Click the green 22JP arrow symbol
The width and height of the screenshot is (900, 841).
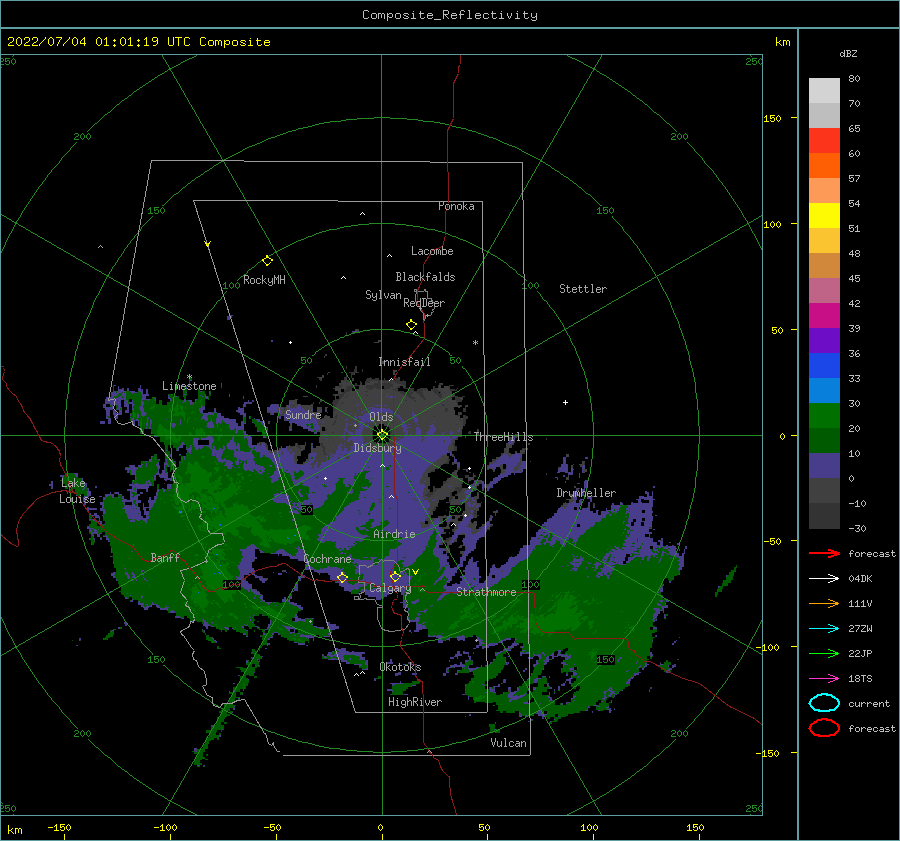coord(824,653)
